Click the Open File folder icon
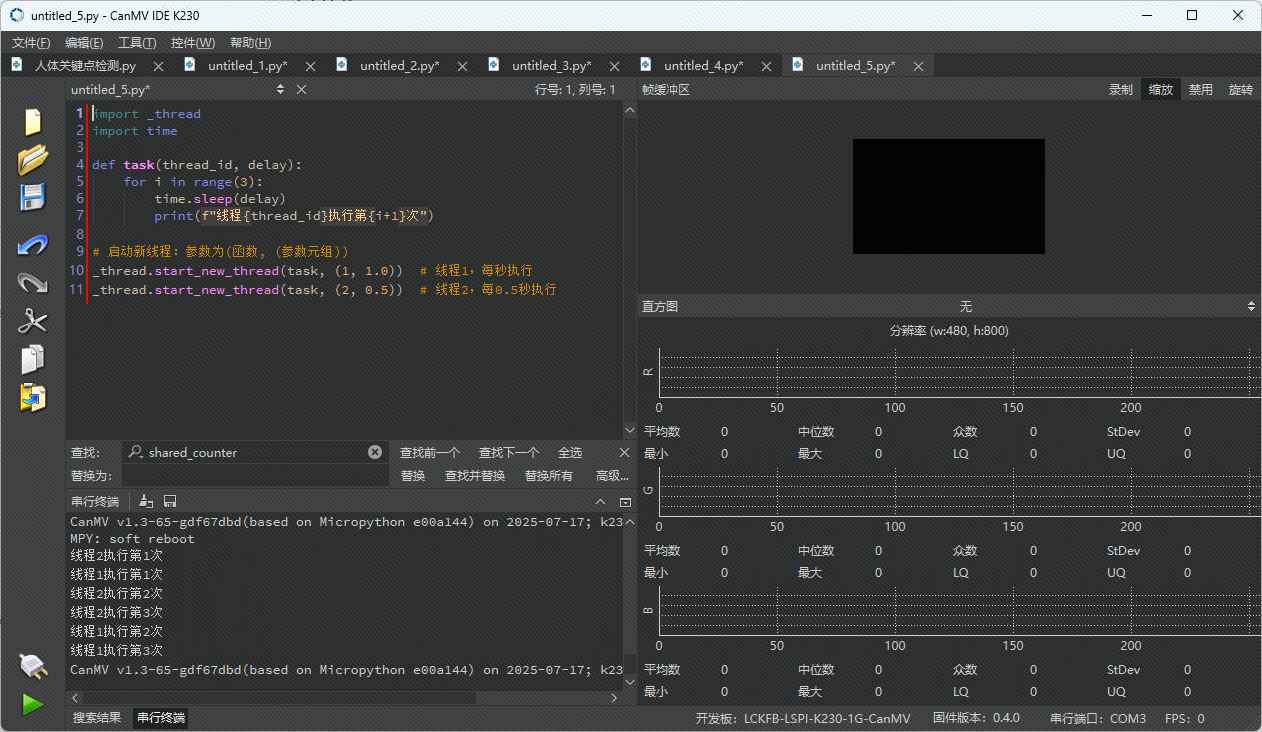Image resolution: width=1262 pixels, height=732 pixels. pos(33,159)
